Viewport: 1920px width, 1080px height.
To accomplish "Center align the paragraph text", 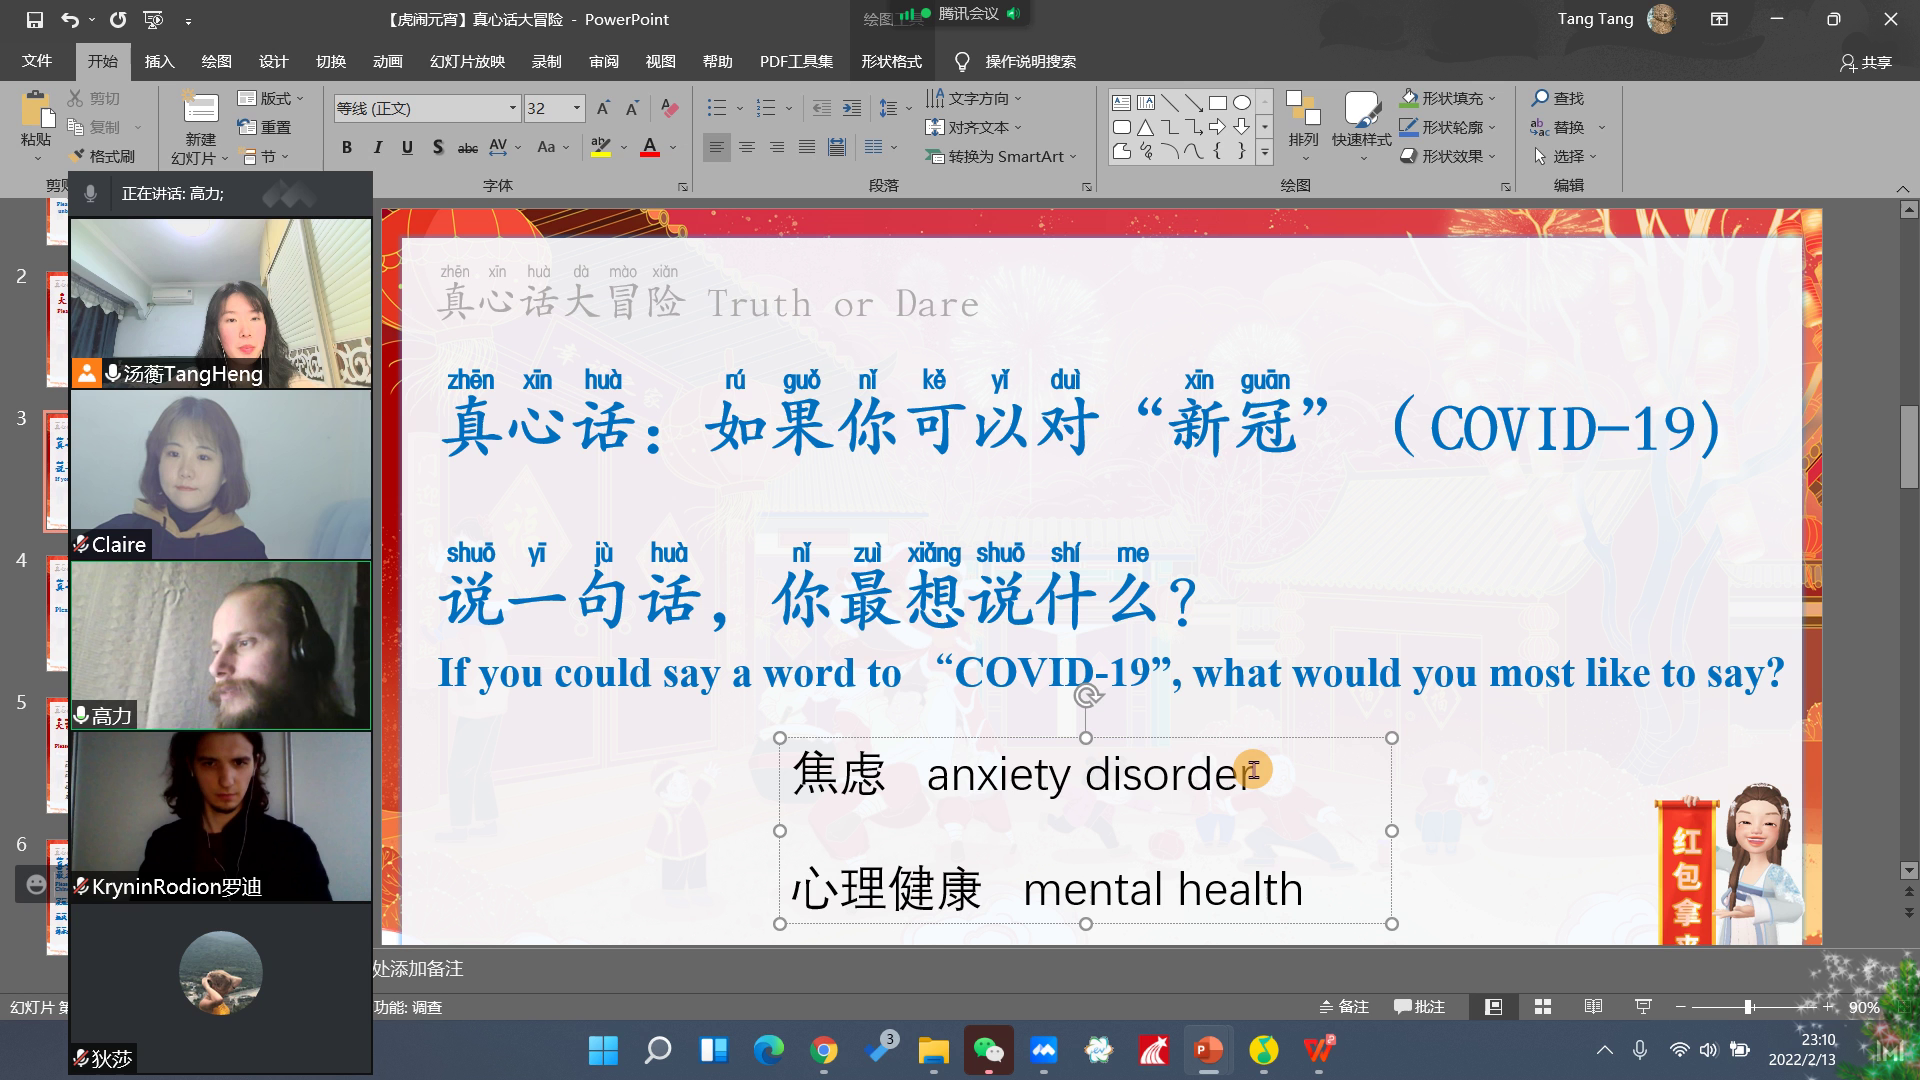I will point(746,148).
